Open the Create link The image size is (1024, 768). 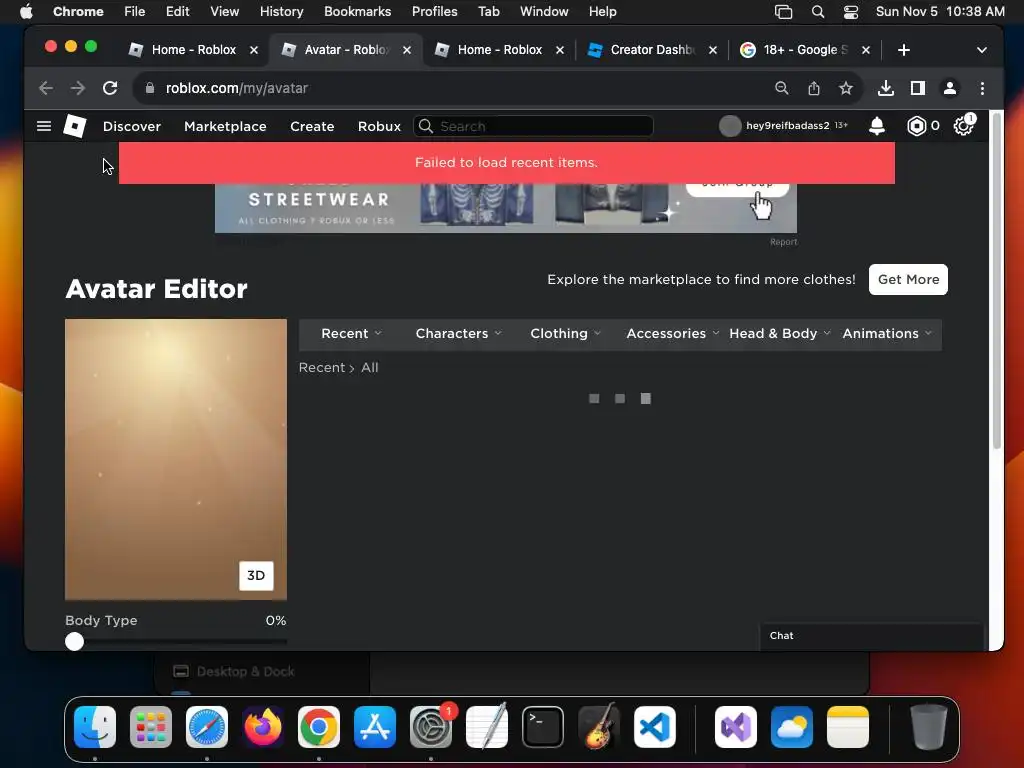coord(312,126)
